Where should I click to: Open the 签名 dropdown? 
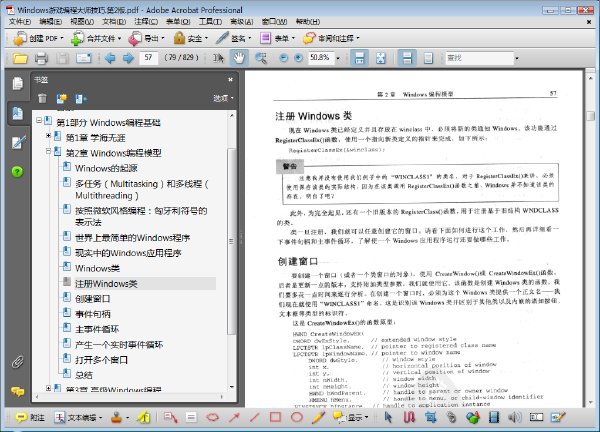click(233, 38)
